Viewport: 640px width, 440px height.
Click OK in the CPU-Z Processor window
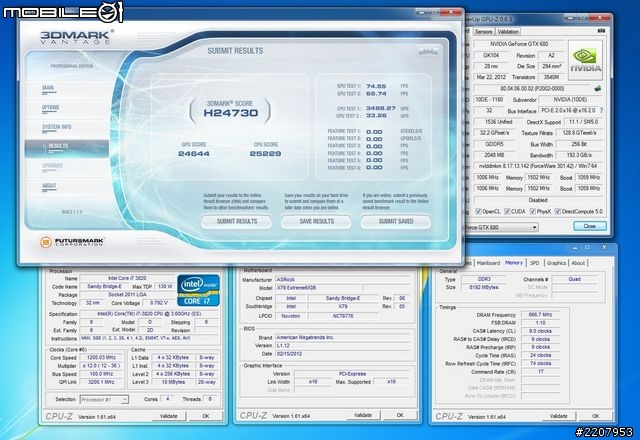206,416
